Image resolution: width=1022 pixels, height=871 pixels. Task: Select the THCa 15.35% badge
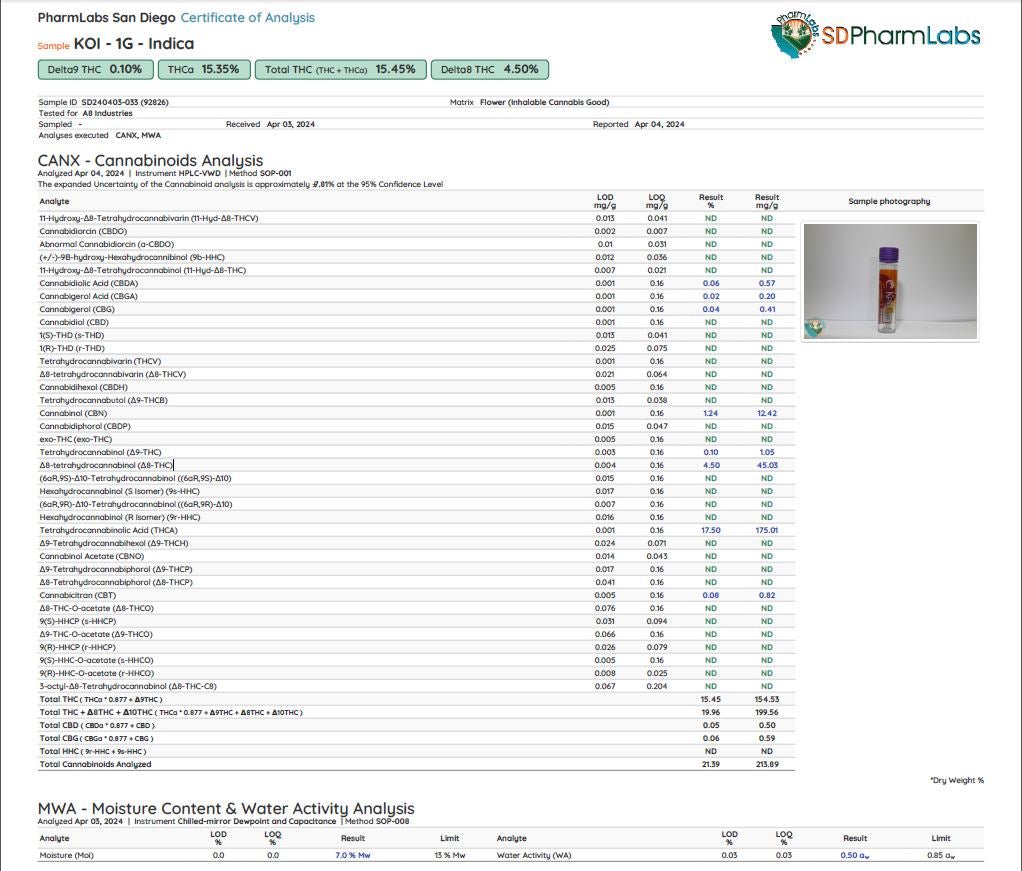click(x=204, y=70)
